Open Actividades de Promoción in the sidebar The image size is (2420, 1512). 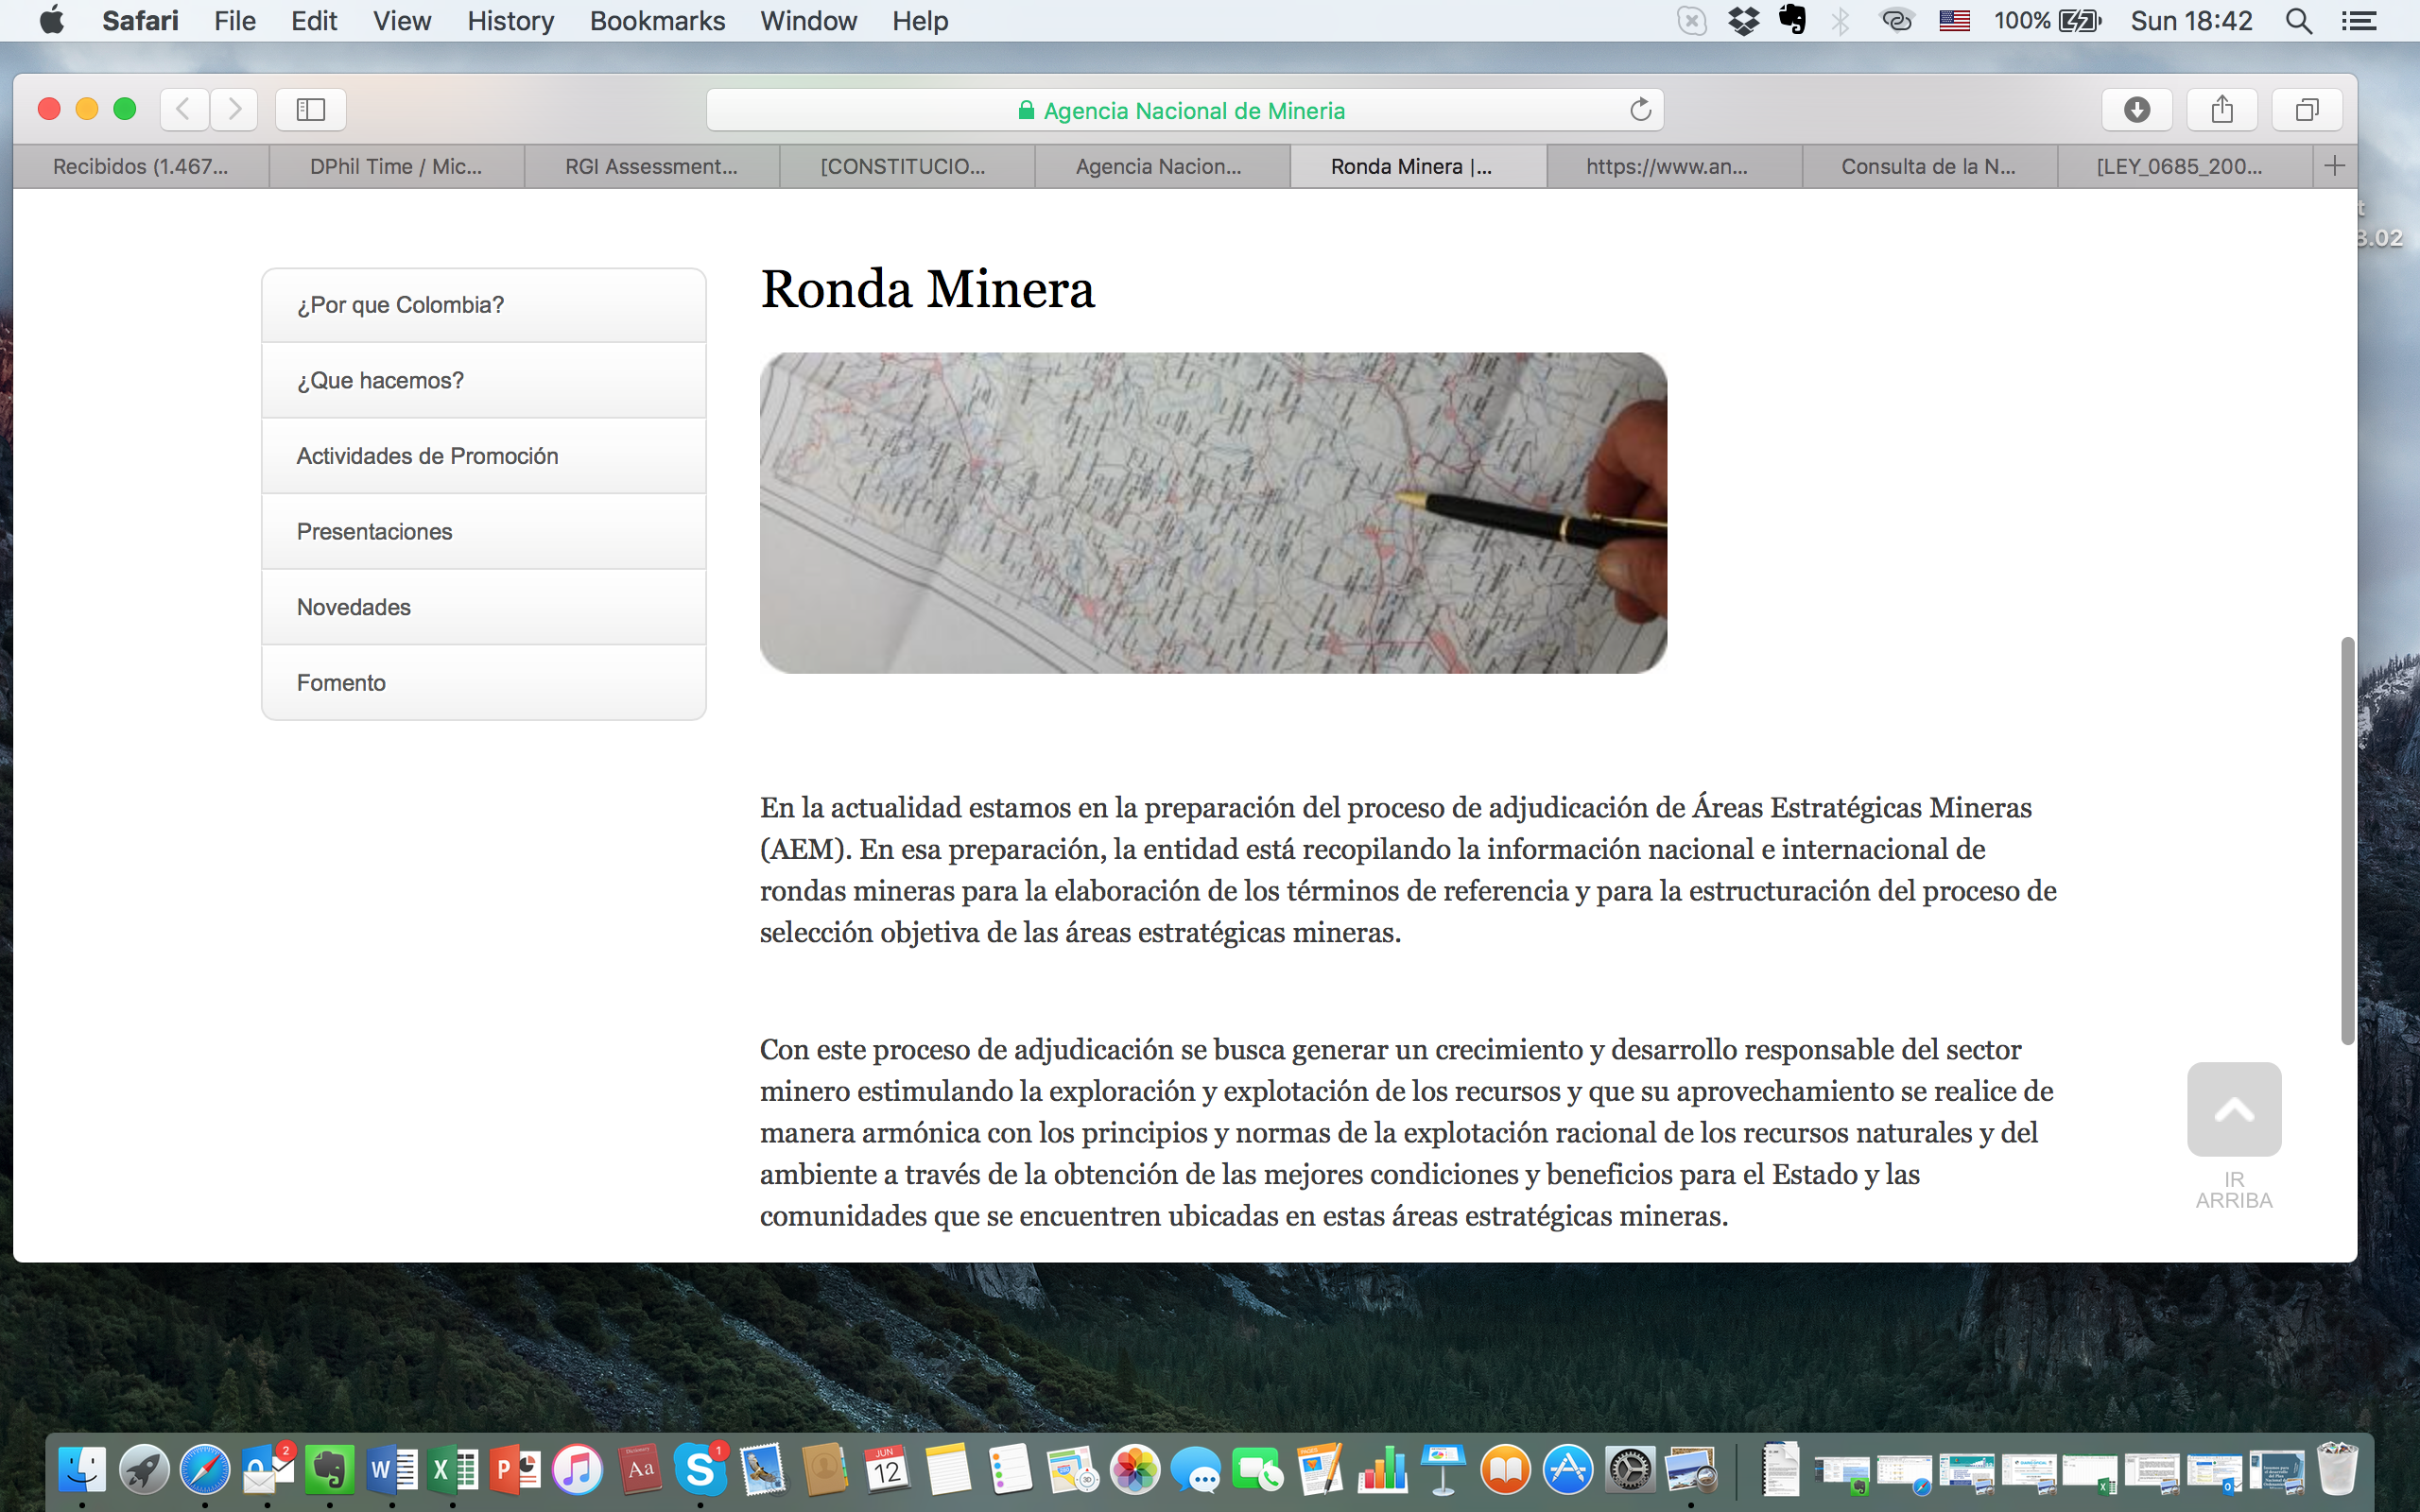point(484,456)
